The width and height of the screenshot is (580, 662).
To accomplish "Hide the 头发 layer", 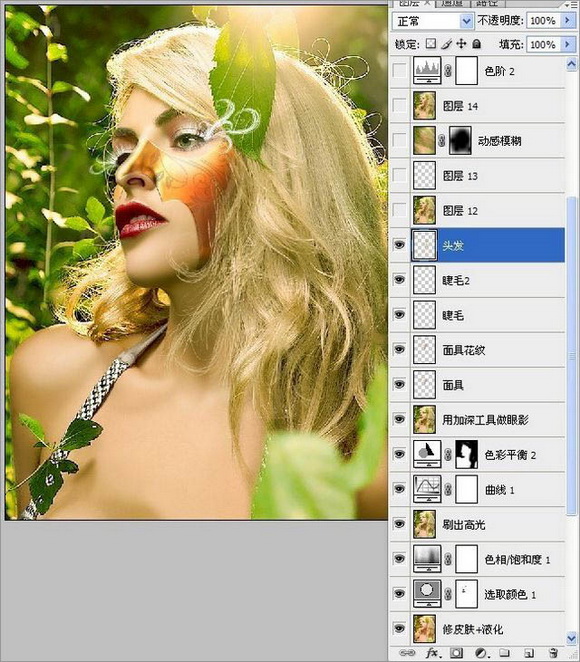I will (x=399, y=245).
